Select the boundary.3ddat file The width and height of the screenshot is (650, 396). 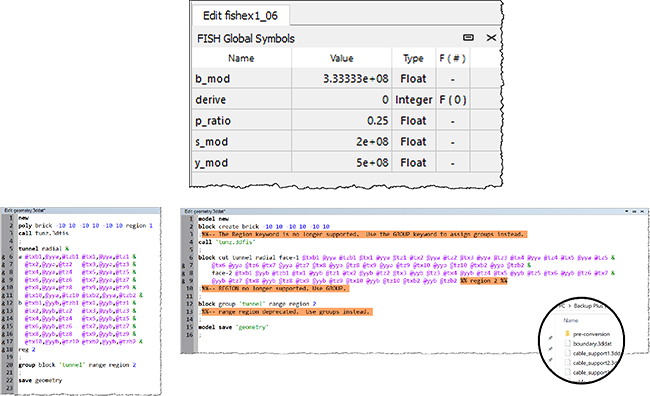point(592,343)
